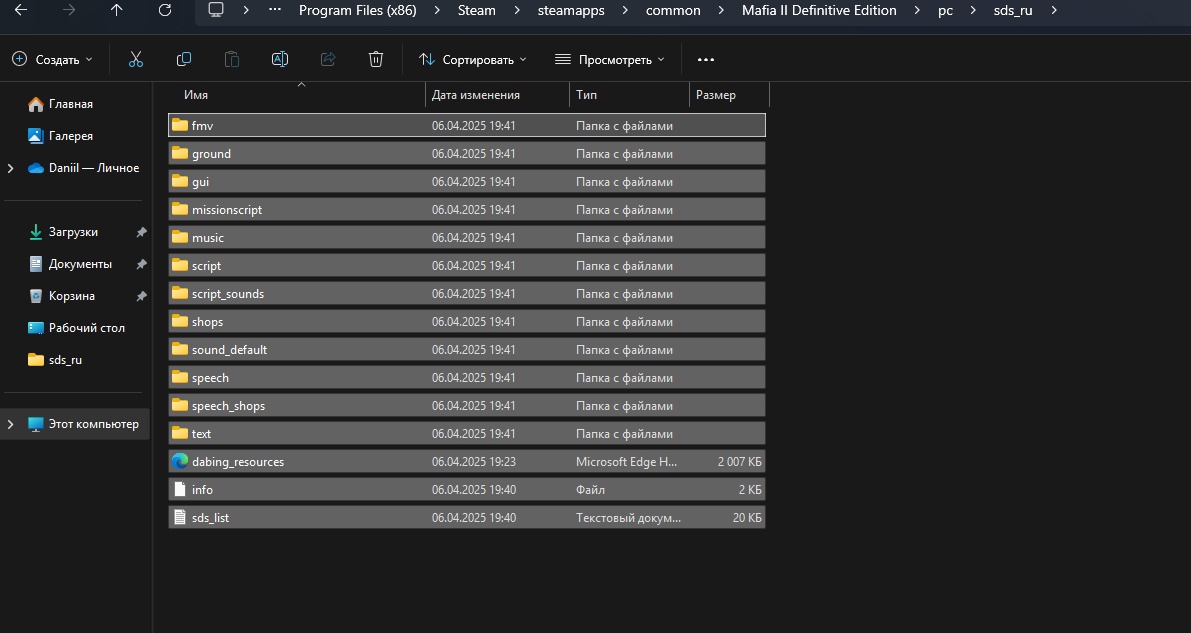Image resolution: width=1191 pixels, height=633 pixels.
Task: Unpin Документы using its pin icon
Action: click(x=141, y=264)
